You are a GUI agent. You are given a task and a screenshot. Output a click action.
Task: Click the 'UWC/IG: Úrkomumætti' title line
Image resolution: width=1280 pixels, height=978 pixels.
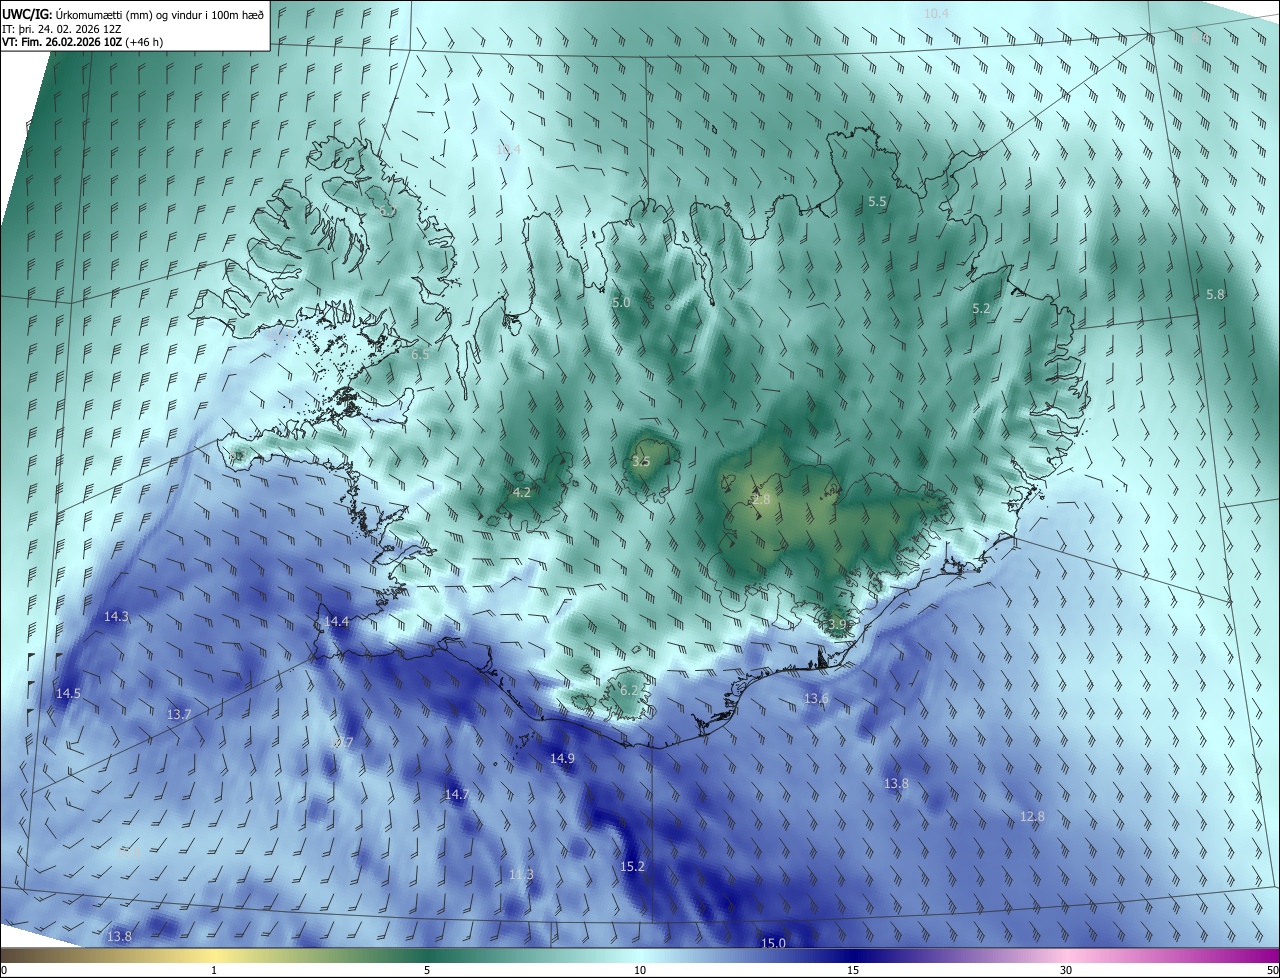point(133,13)
